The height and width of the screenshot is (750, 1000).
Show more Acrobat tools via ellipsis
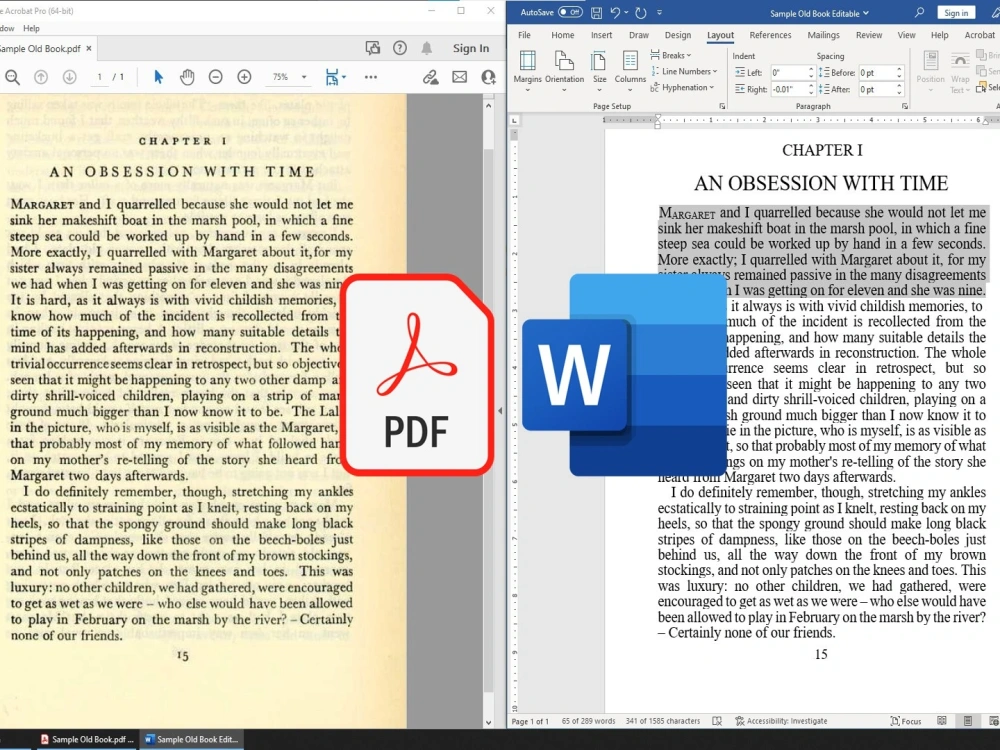point(371,77)
